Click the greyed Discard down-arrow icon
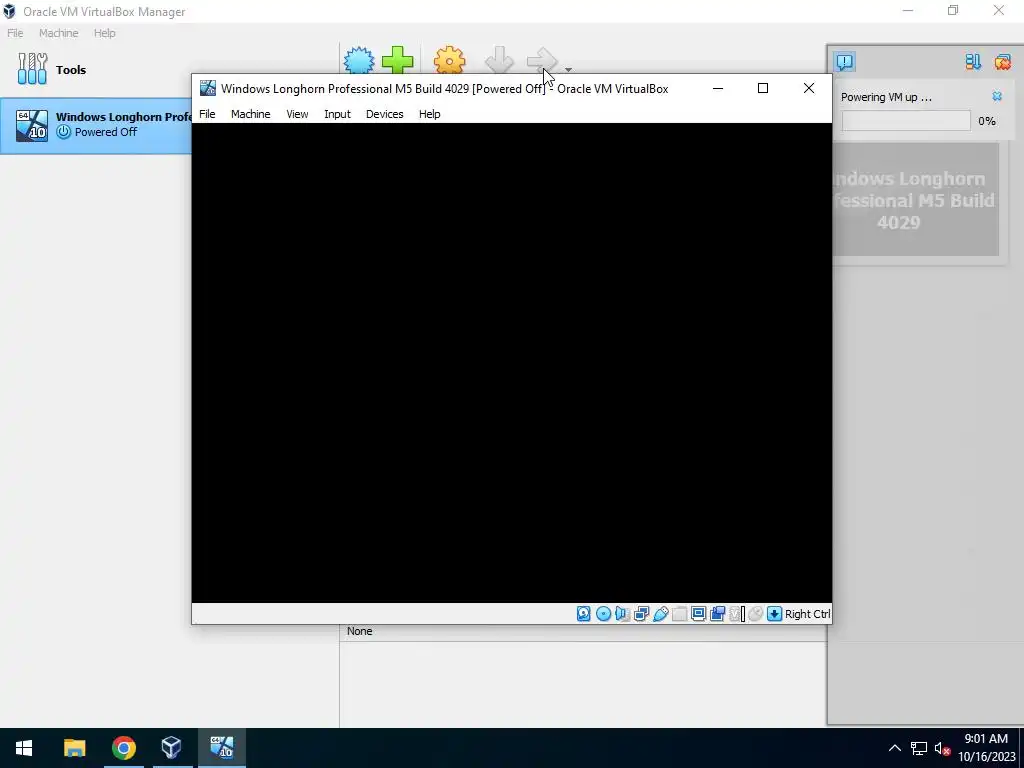 500,60
